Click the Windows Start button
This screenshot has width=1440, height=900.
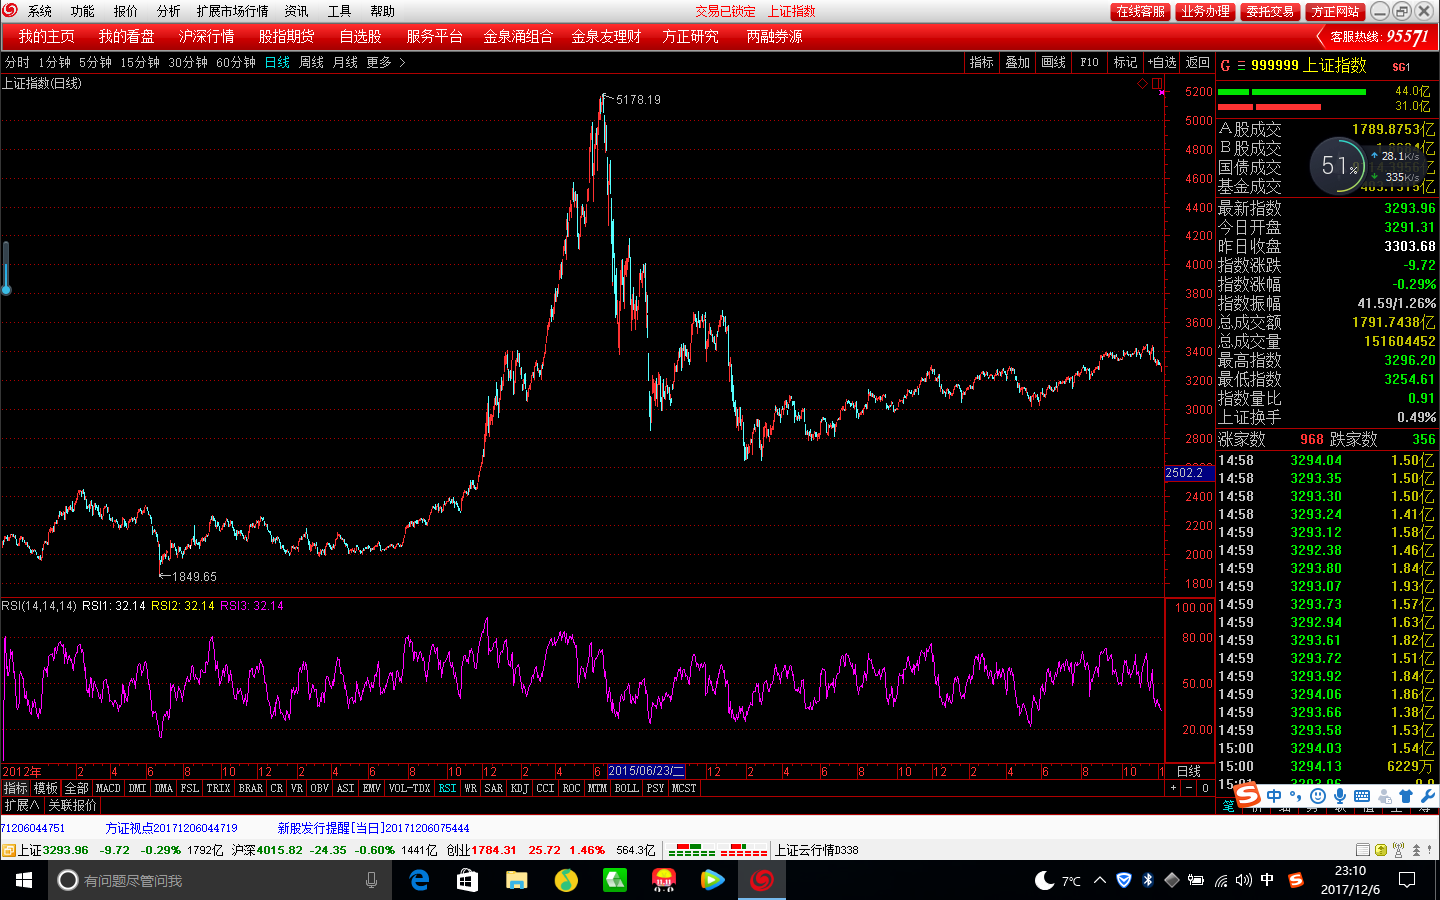pyautogui.click(x=24, y=880)
